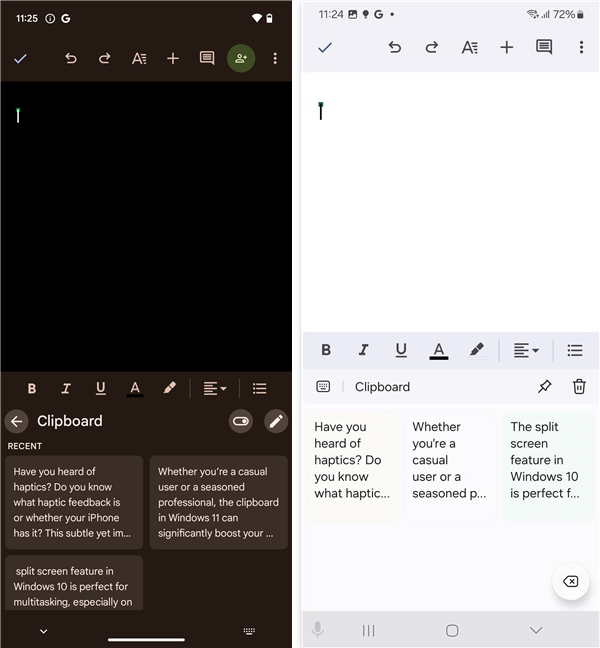Tap the keyboard switcher icon at dark-theme bottom
This screenshot has height=648, width=600.
[249, 631]
